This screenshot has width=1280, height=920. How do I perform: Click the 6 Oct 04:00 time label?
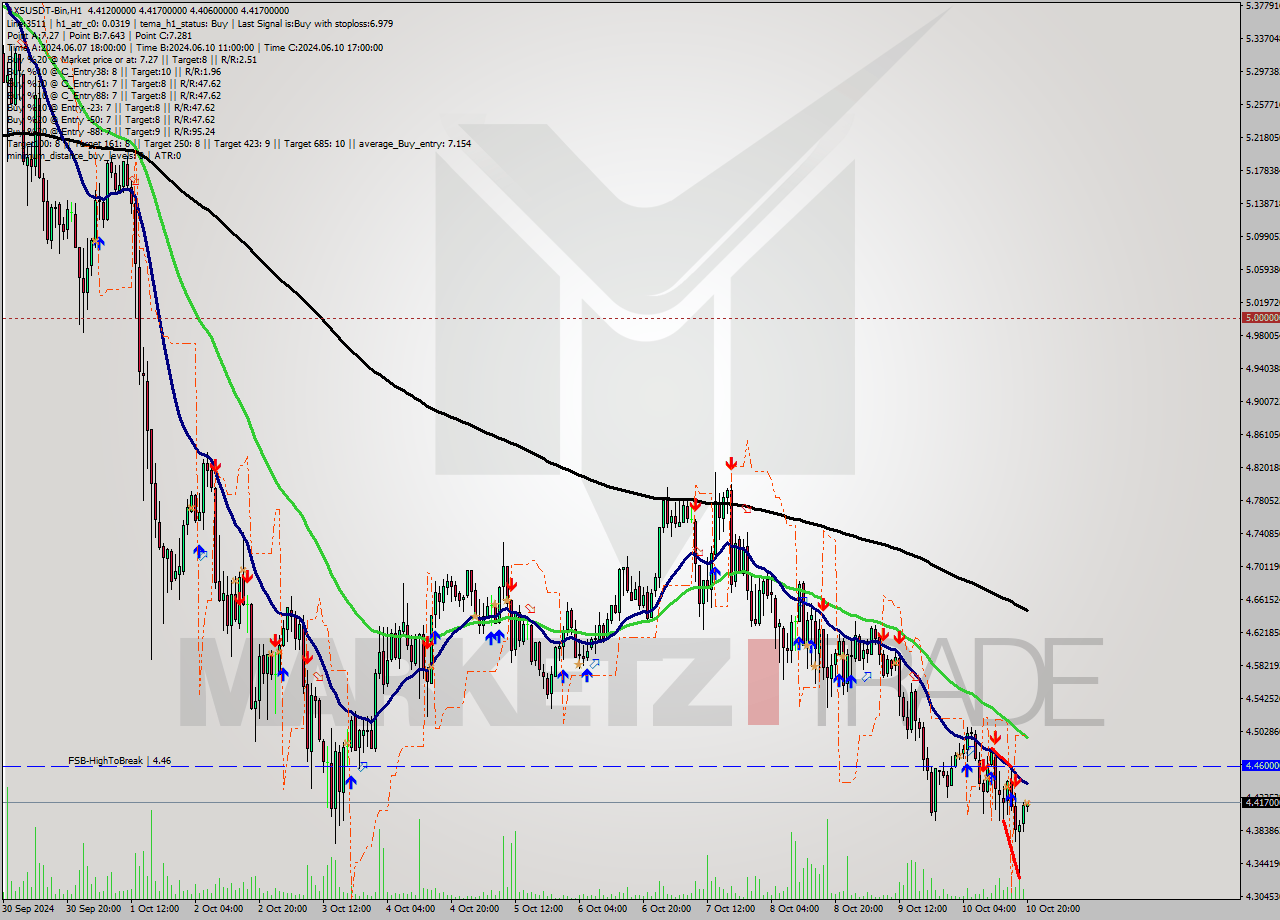tap(603, 909)
